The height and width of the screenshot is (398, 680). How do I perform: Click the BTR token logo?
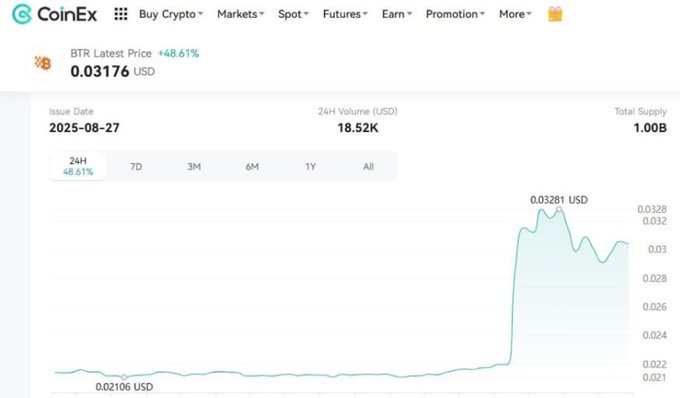point(43,63)
